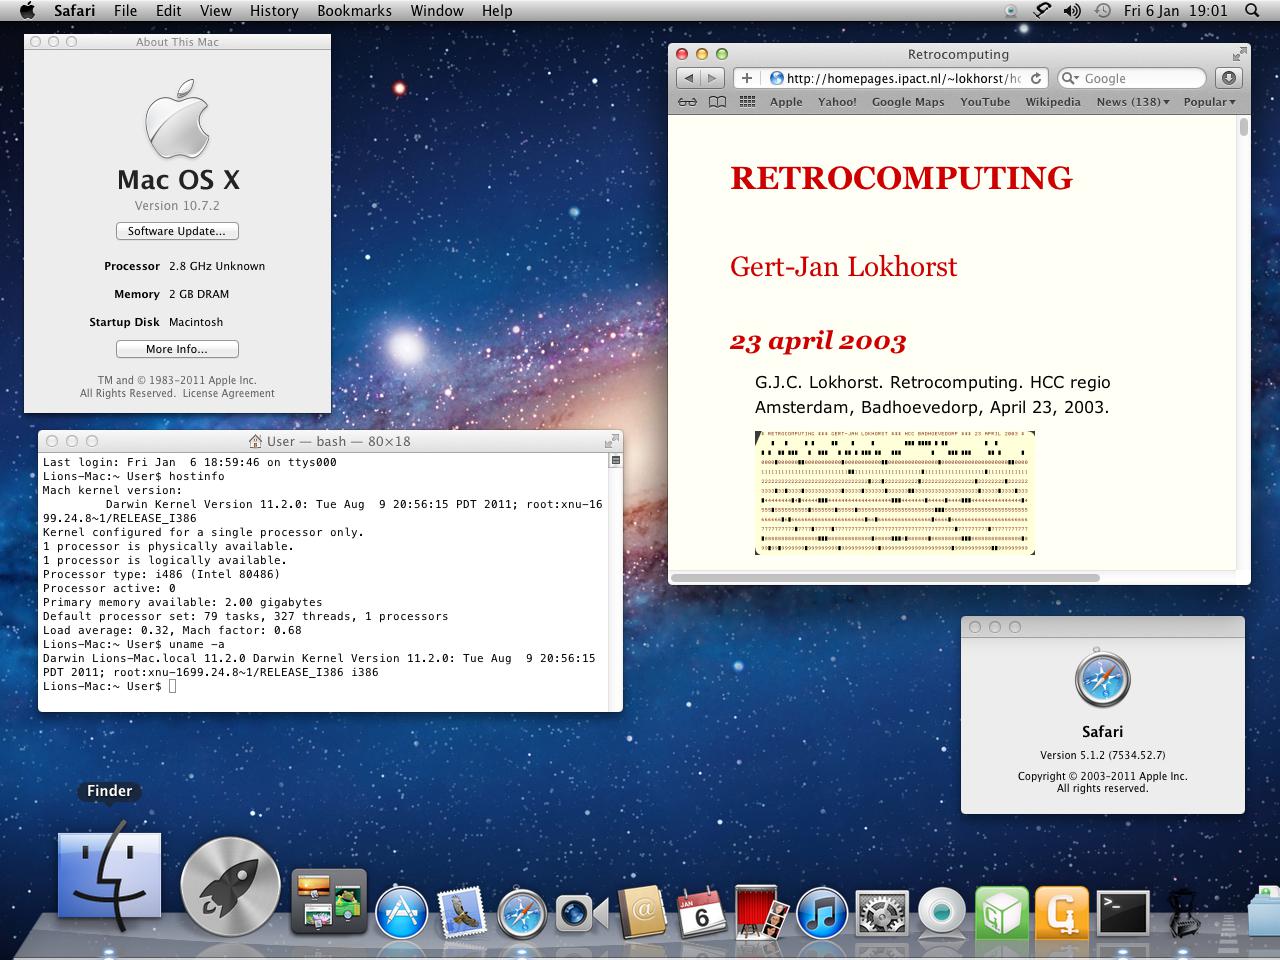Go back in Safari history

(688, 78)
